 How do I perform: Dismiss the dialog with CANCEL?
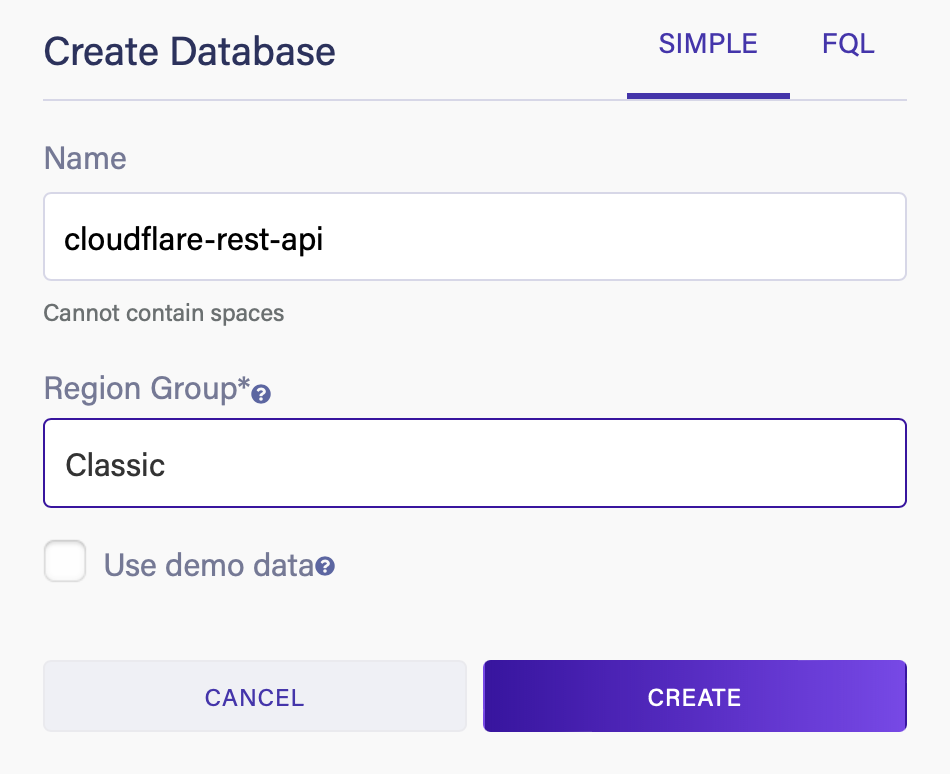pos(254,696)
